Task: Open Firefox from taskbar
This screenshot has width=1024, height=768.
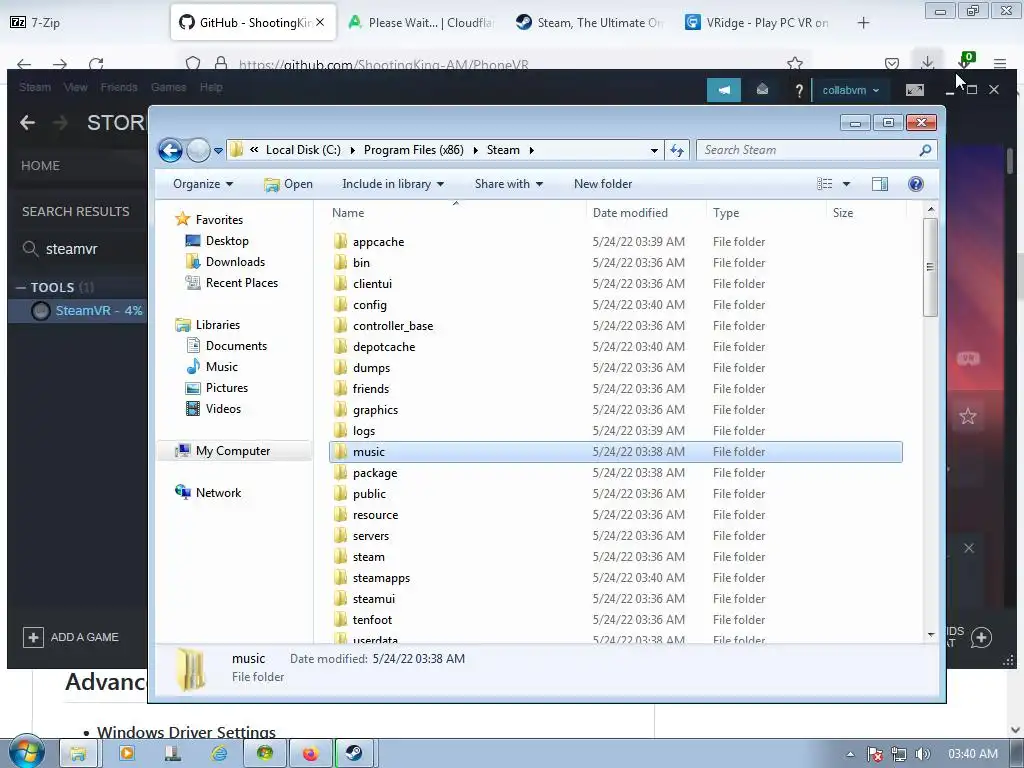Action: tap(310, 754)
